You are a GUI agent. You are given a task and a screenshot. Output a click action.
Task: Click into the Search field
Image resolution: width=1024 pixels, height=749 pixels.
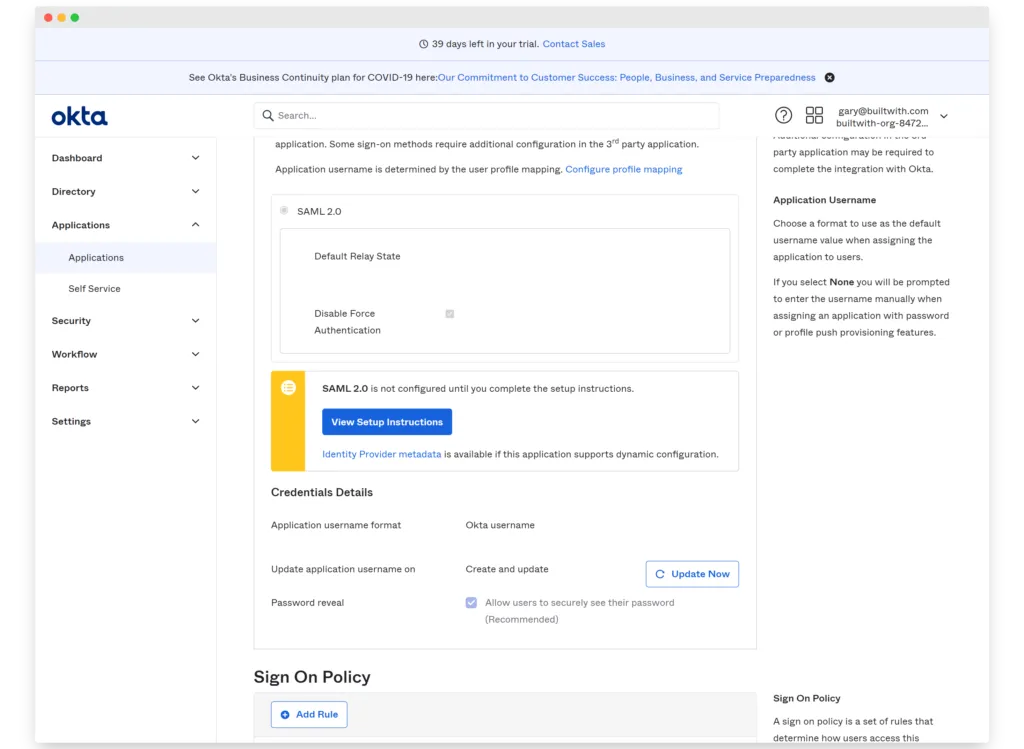point(487,116)
